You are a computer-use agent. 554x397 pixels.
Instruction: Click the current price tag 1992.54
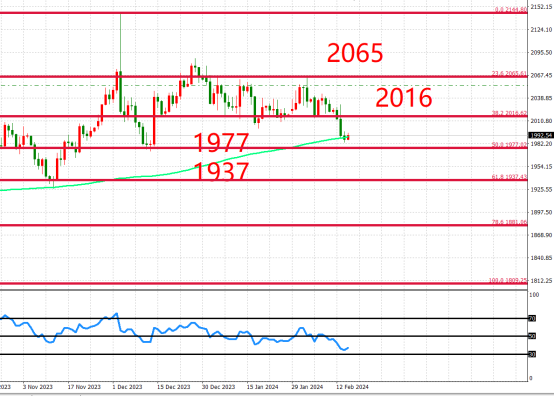pyautogui.click(x=541, y=135)
